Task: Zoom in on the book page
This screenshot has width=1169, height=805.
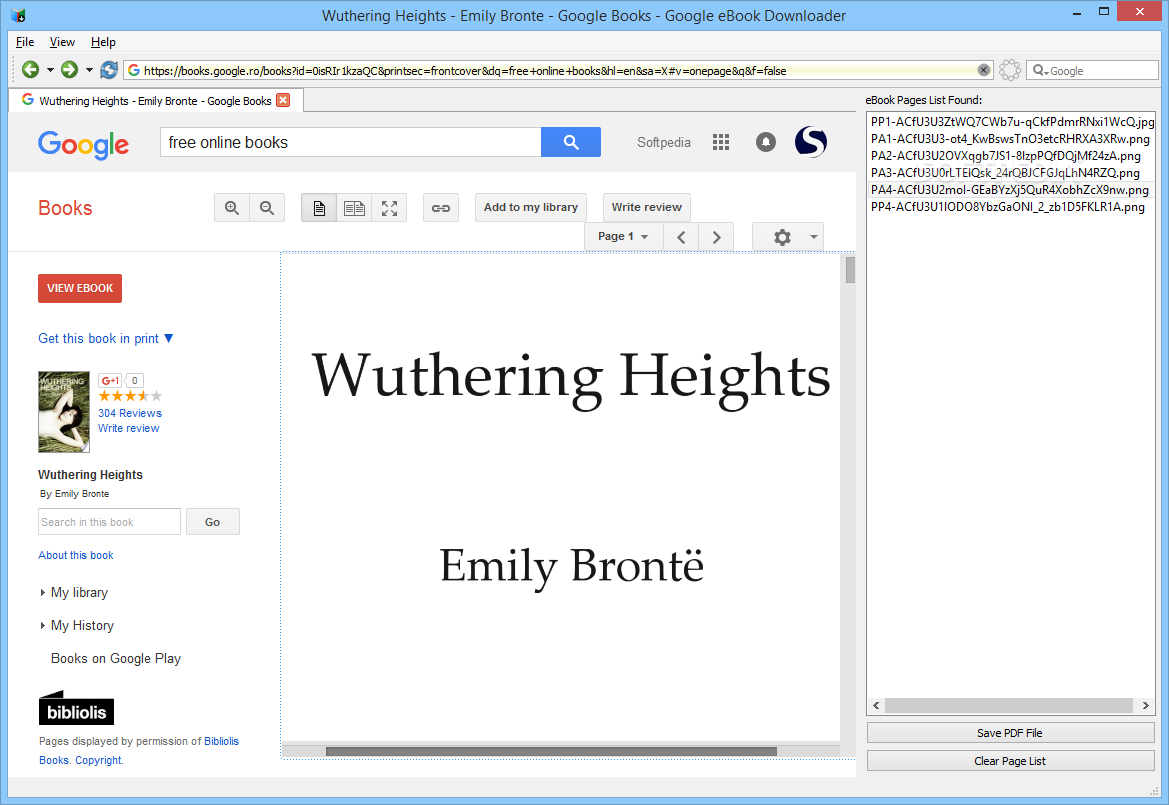Action: click(232, 208)
